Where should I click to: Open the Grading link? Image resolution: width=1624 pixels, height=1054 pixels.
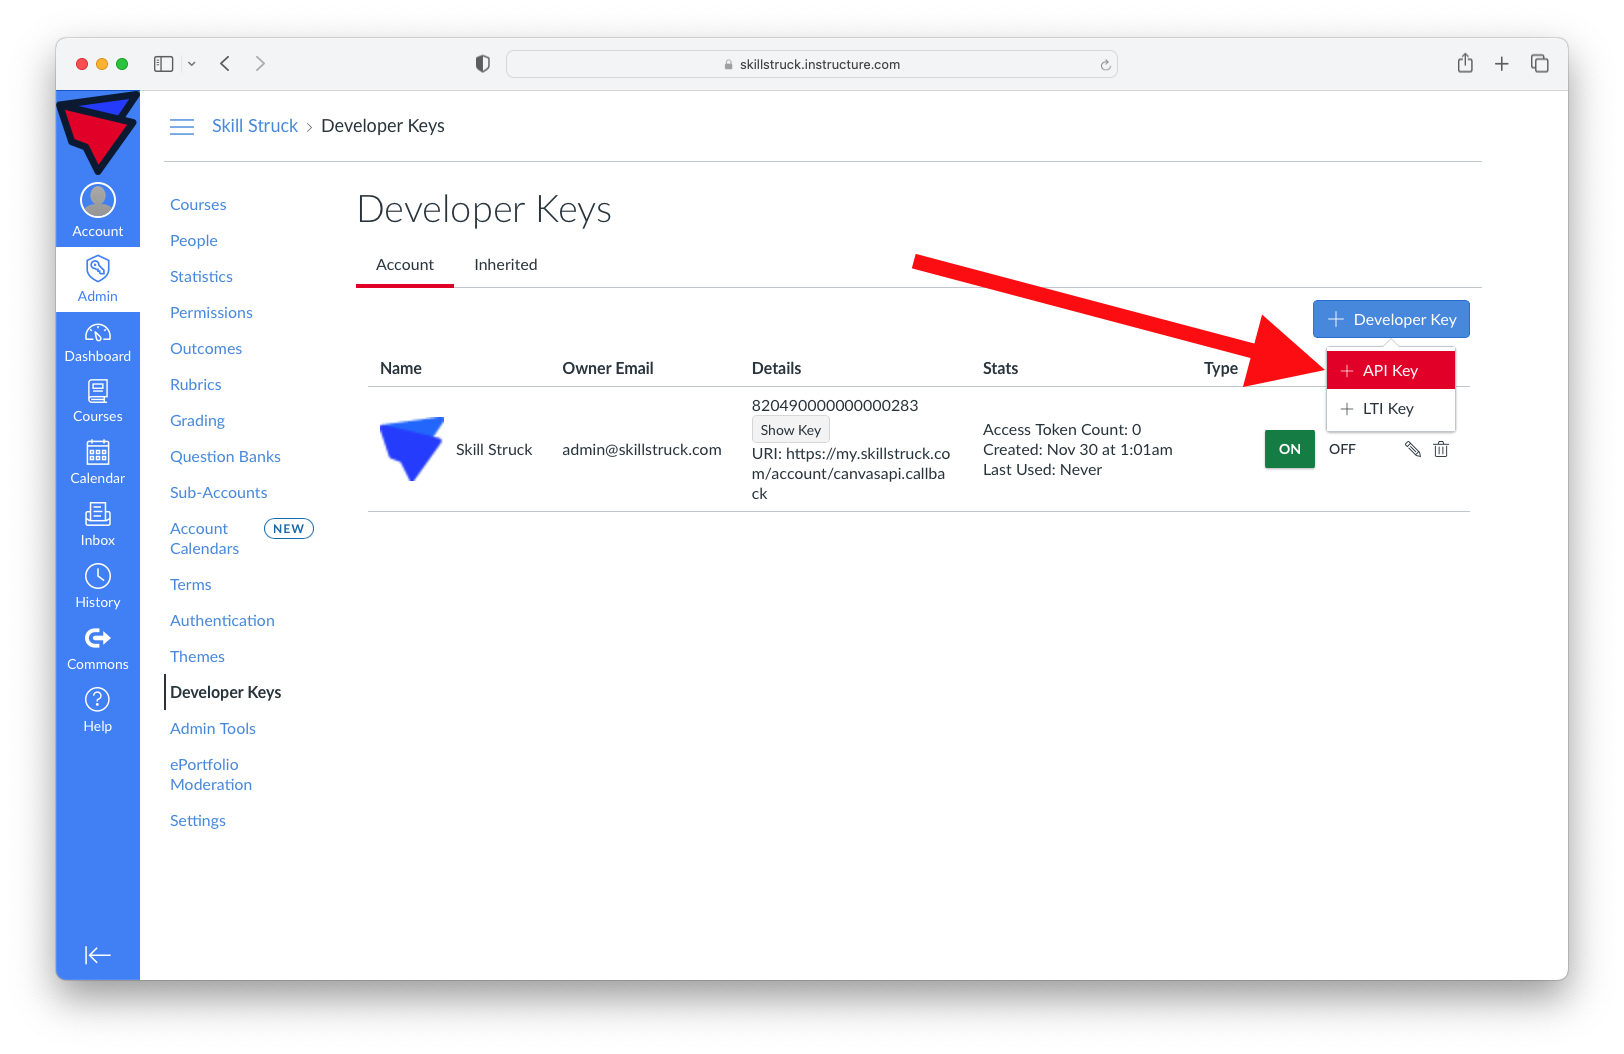pos(197,421)
